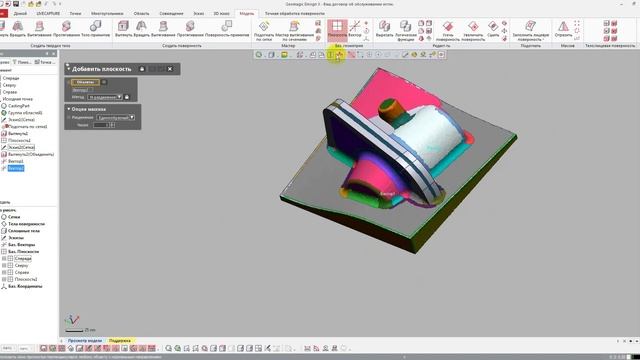Image resolution: width=640 pixels, height=360 pixels.
Task: Select CastingPart in the feature tree
Action: point(19,106)
